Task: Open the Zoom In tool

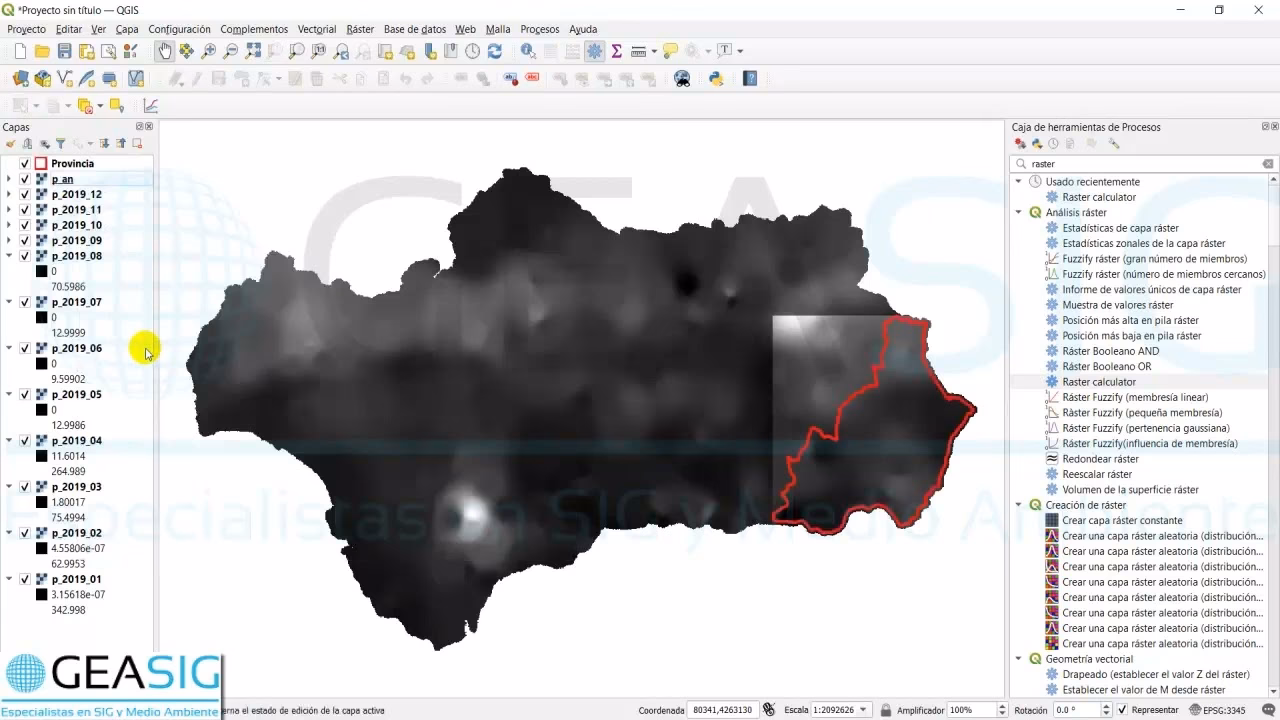Action: pos(207,51)
